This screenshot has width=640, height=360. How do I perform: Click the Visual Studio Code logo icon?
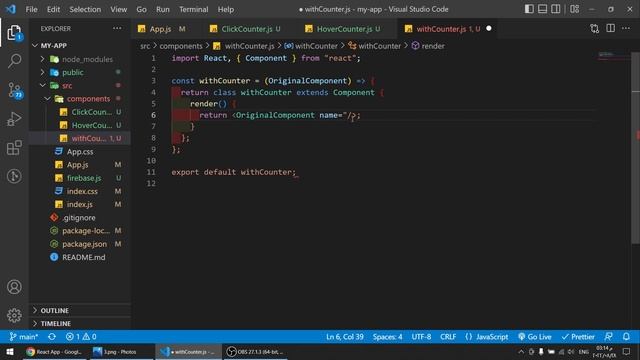[11, 9]
